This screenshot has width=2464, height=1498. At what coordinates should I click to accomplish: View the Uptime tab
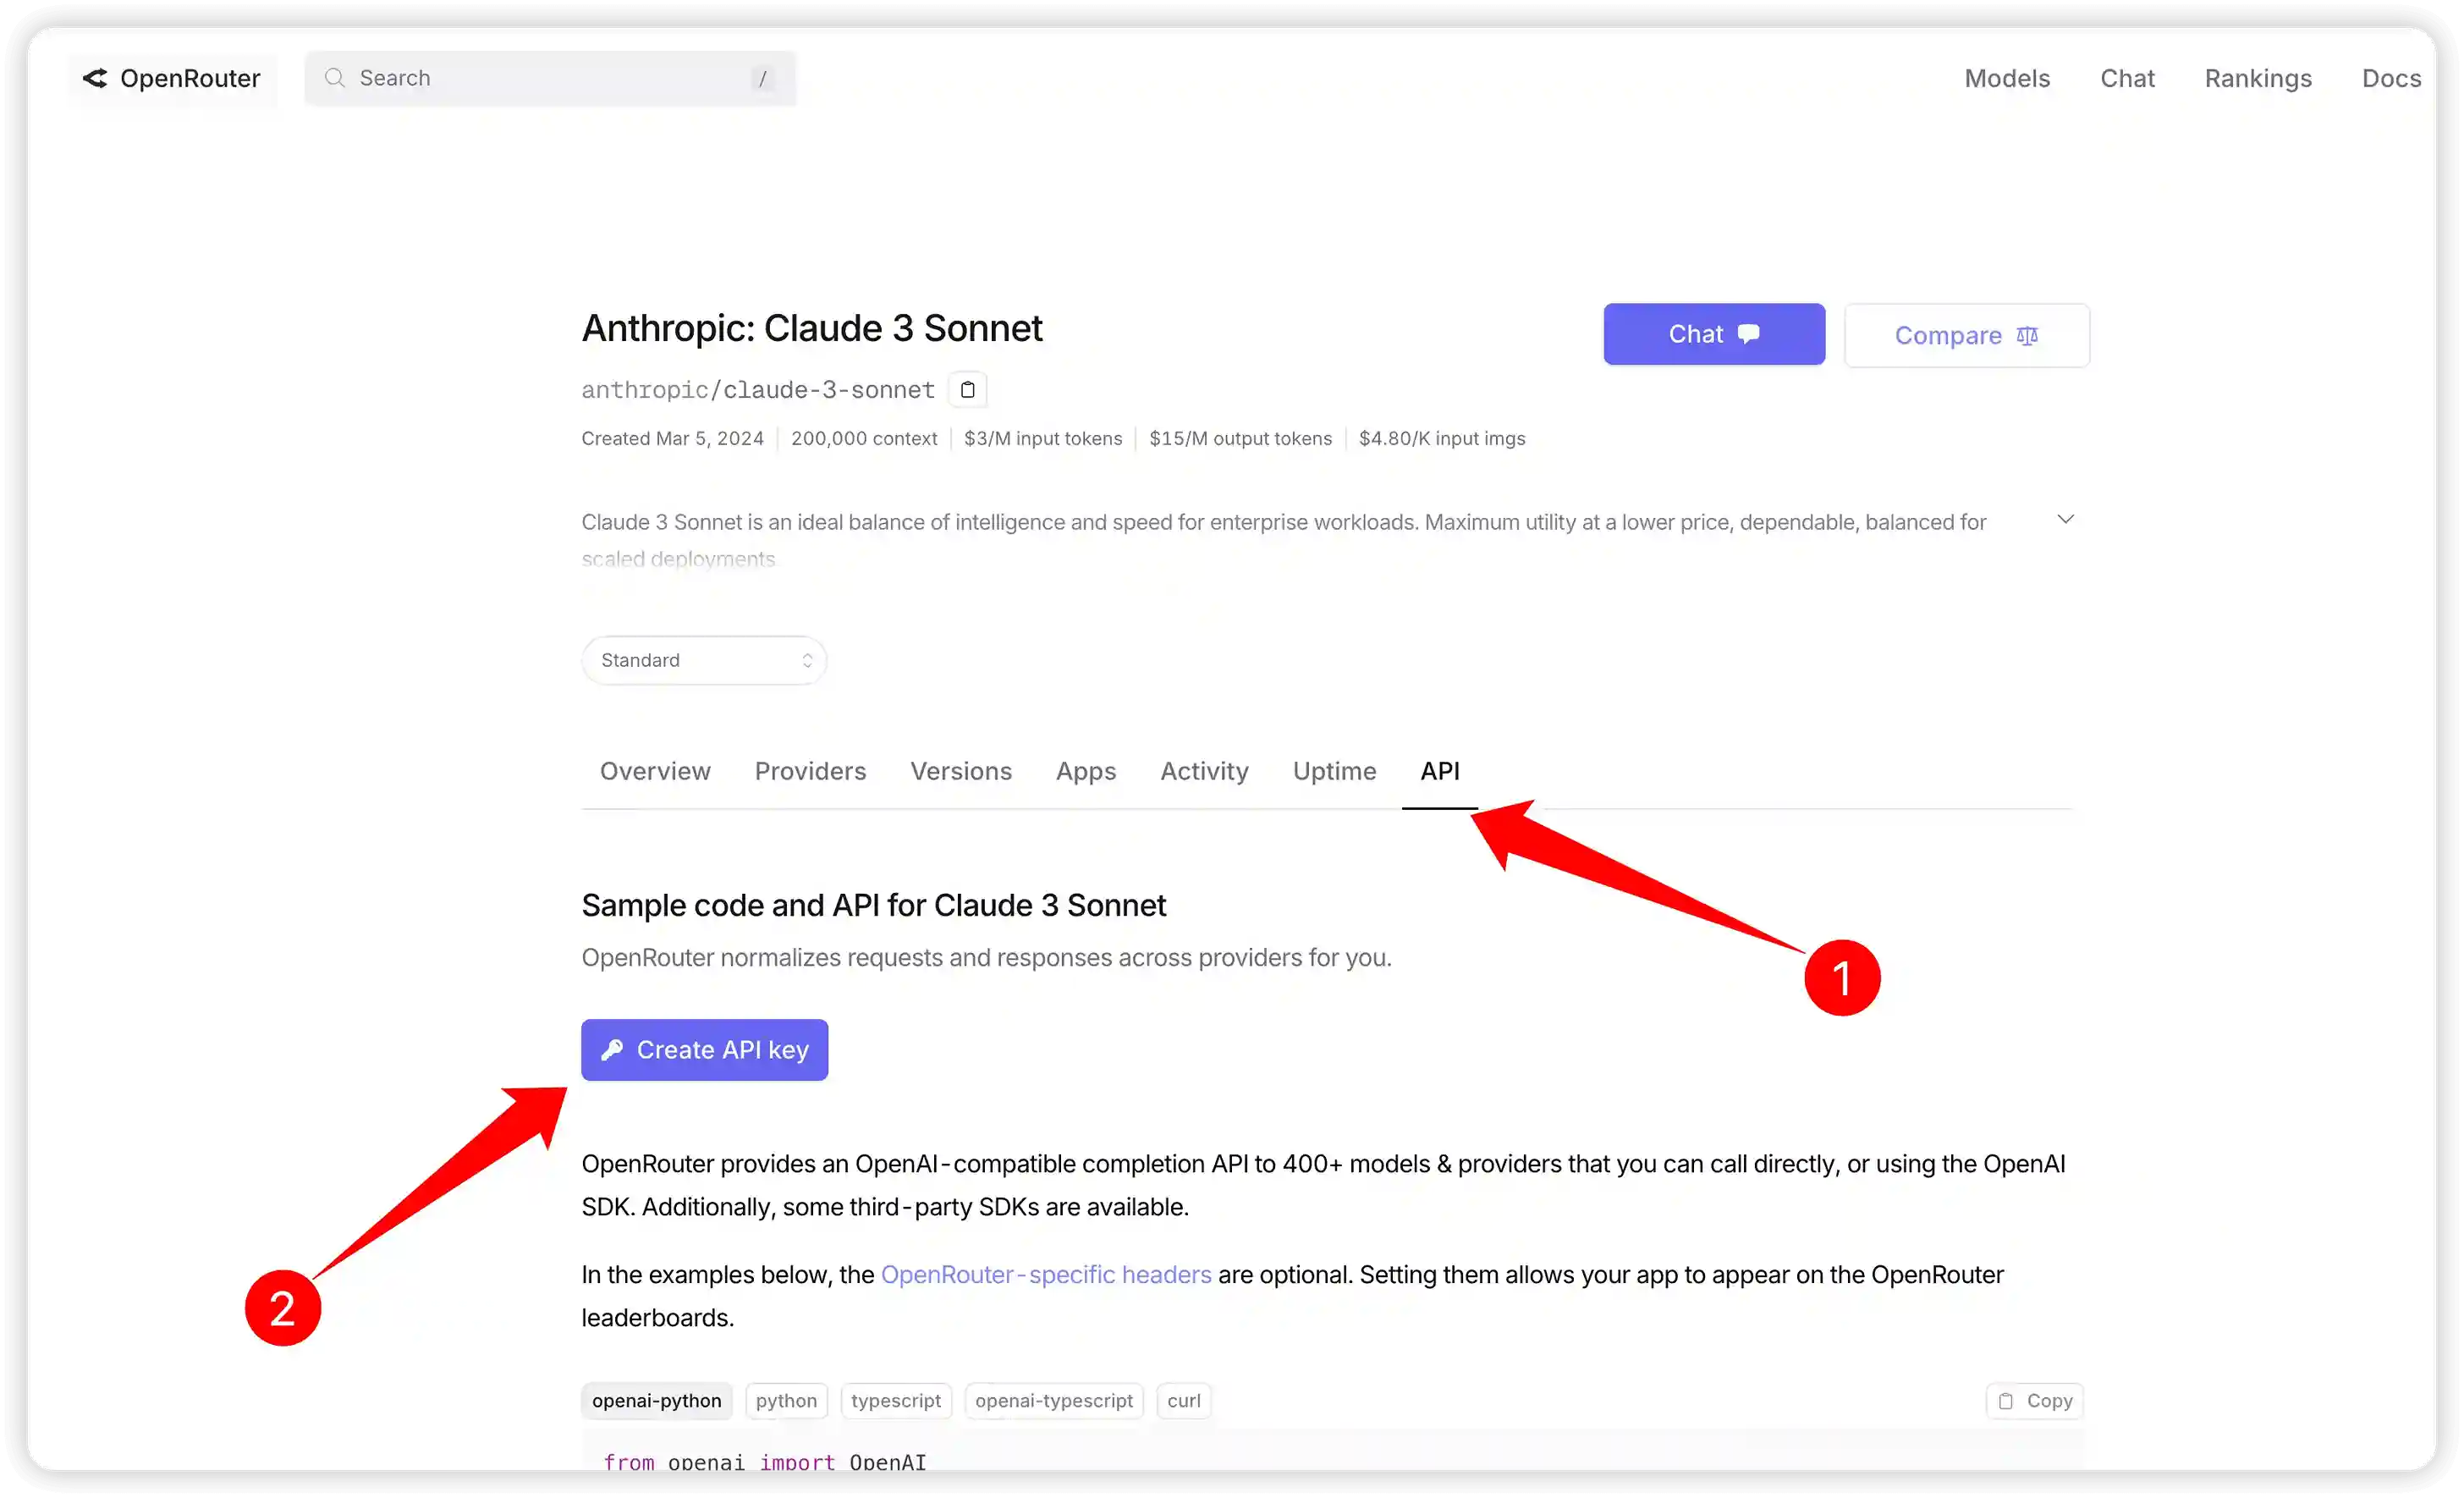(x=1334, y=771)
